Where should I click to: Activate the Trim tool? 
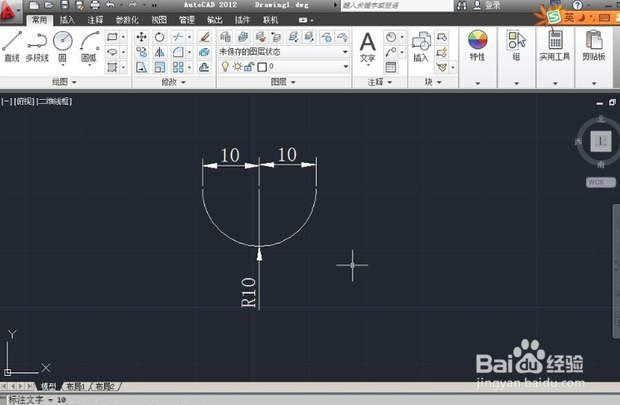pos(178,37)
